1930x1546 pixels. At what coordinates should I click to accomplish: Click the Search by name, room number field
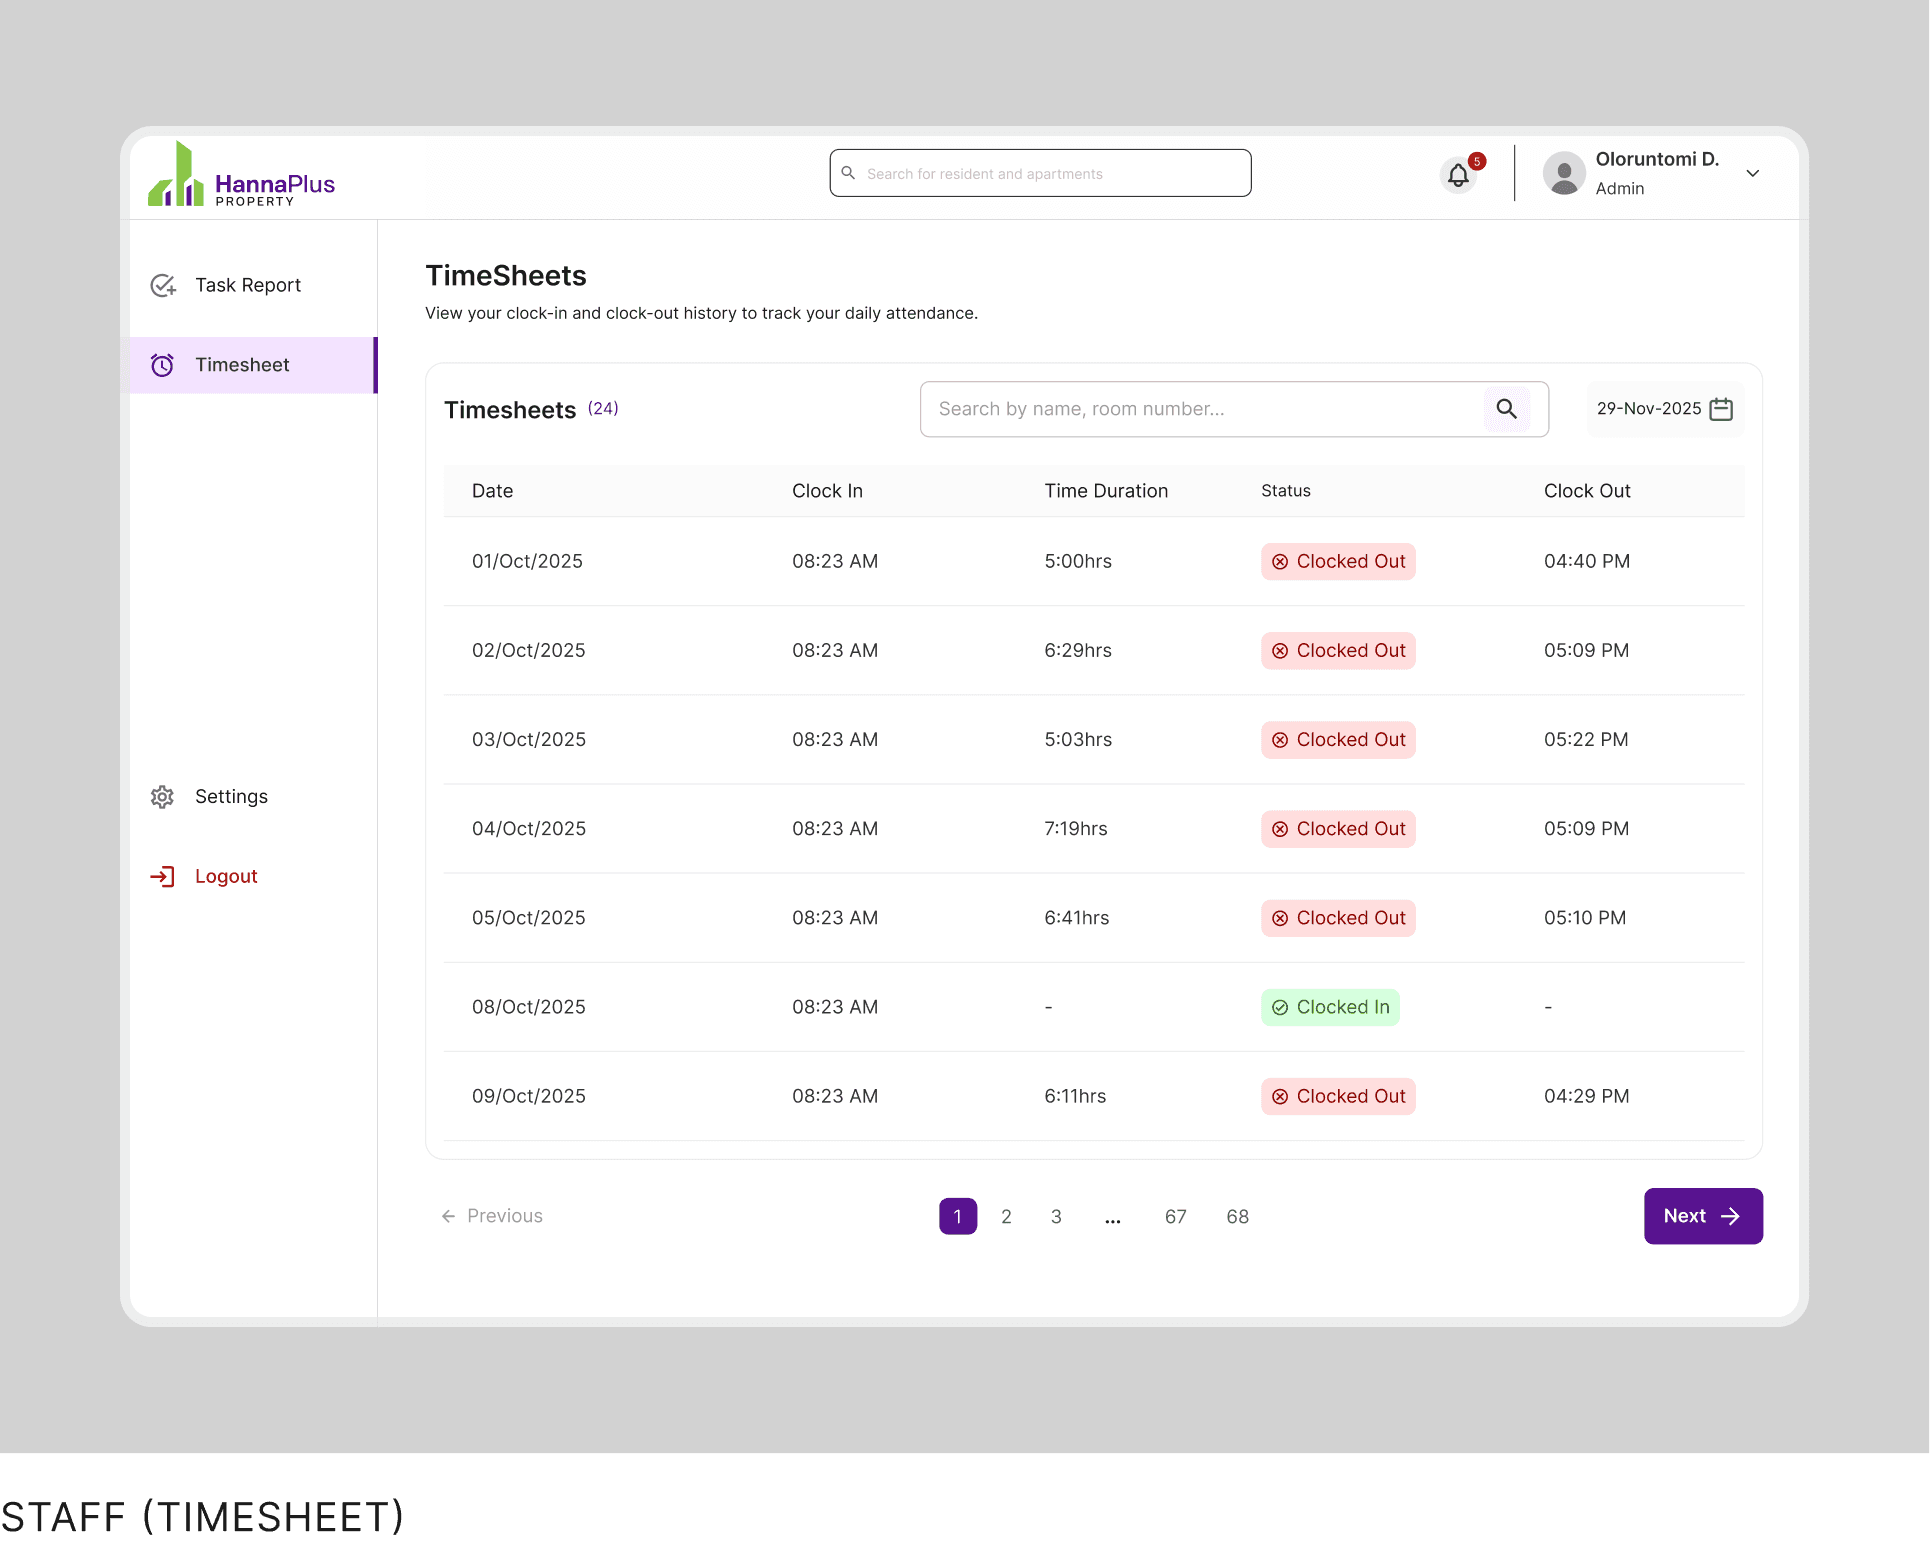point(1200,409)
